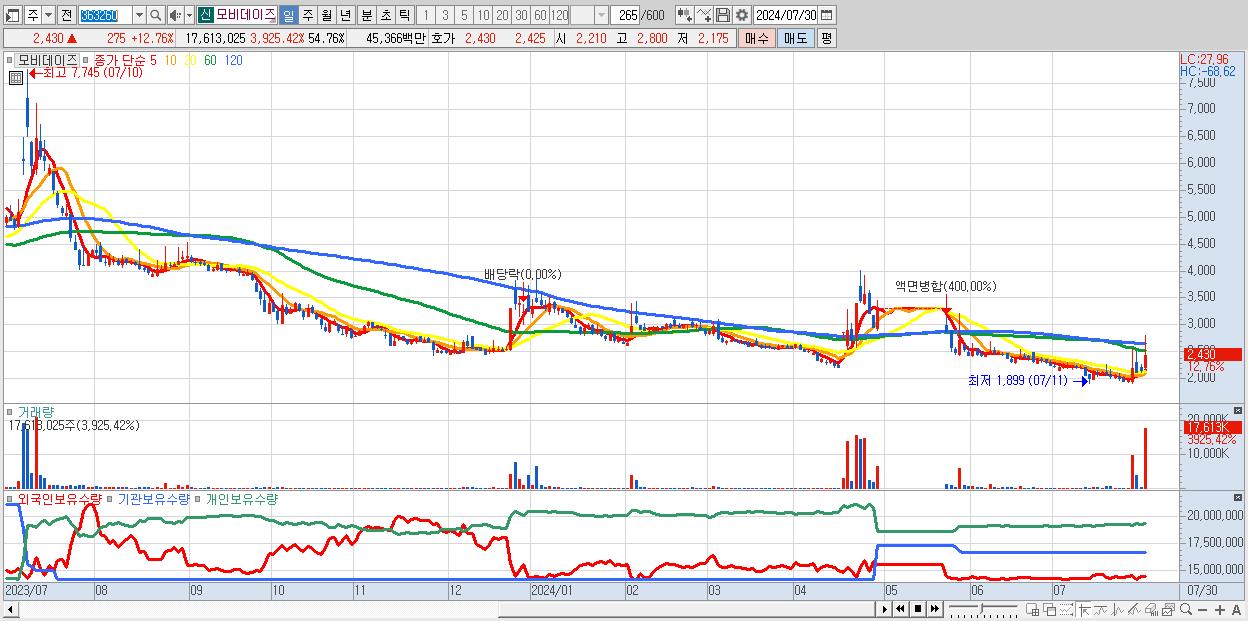The image size is (1248, 621).
Task: Select interval 60 button
Action: coord(540,15)
